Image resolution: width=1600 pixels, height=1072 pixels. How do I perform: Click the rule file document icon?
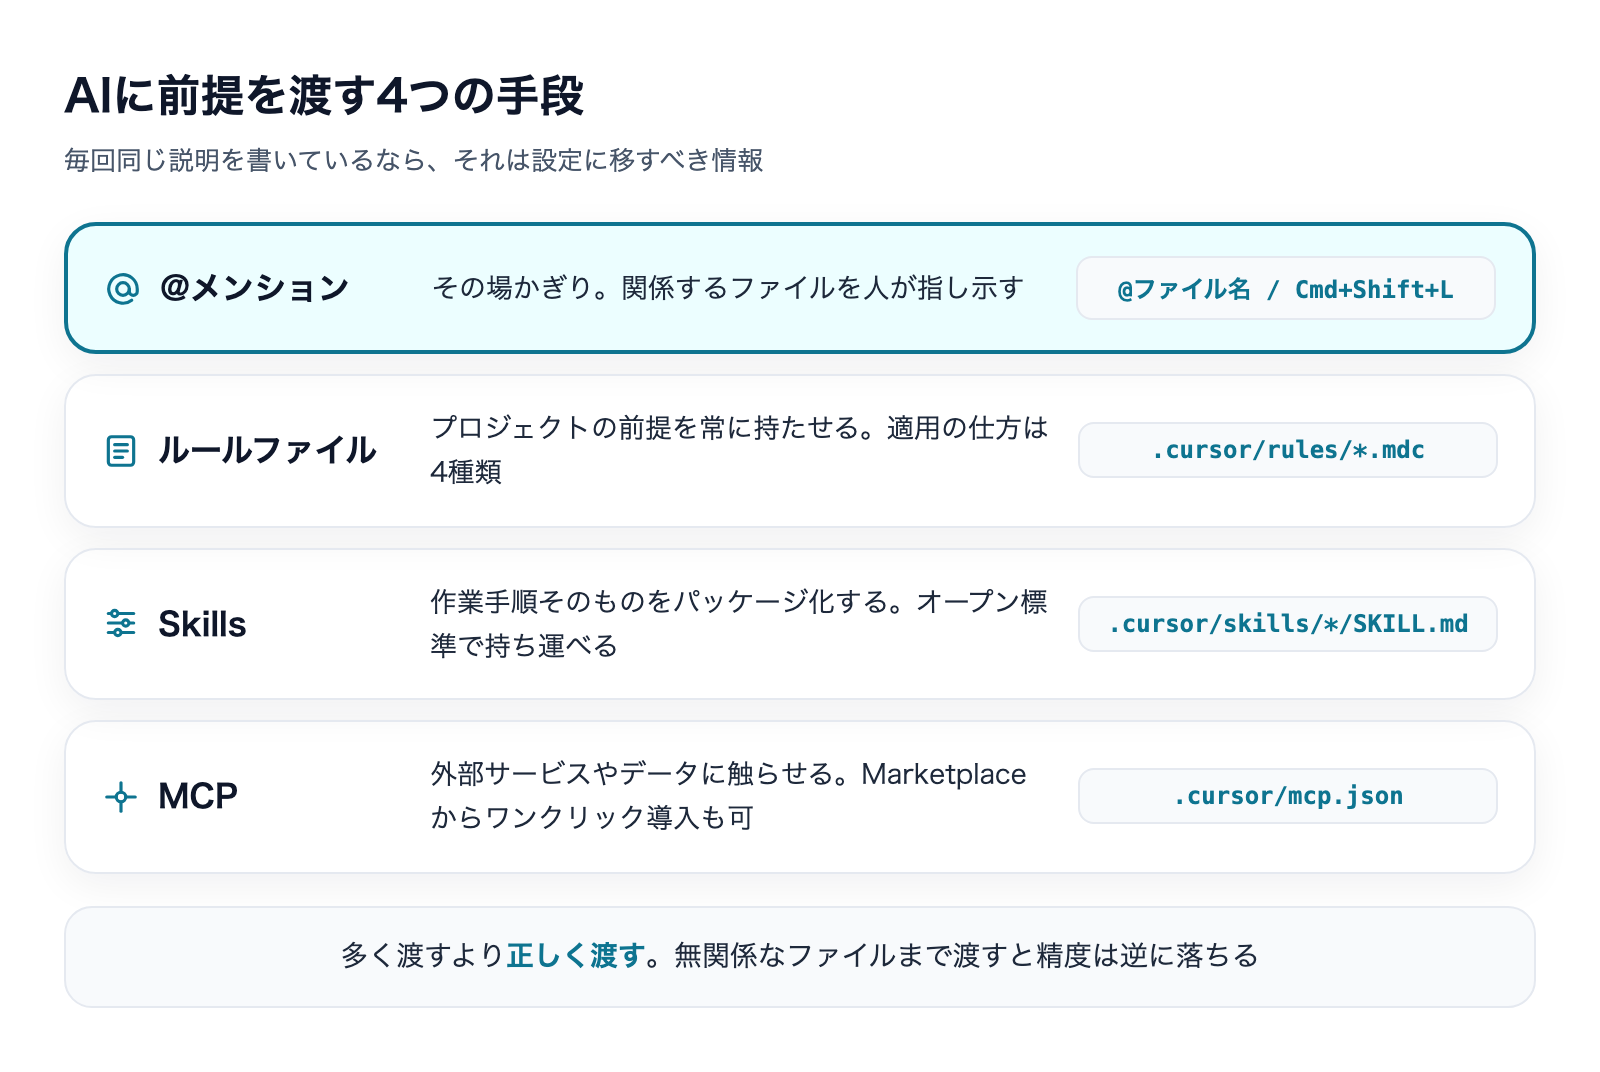[121, 451]
